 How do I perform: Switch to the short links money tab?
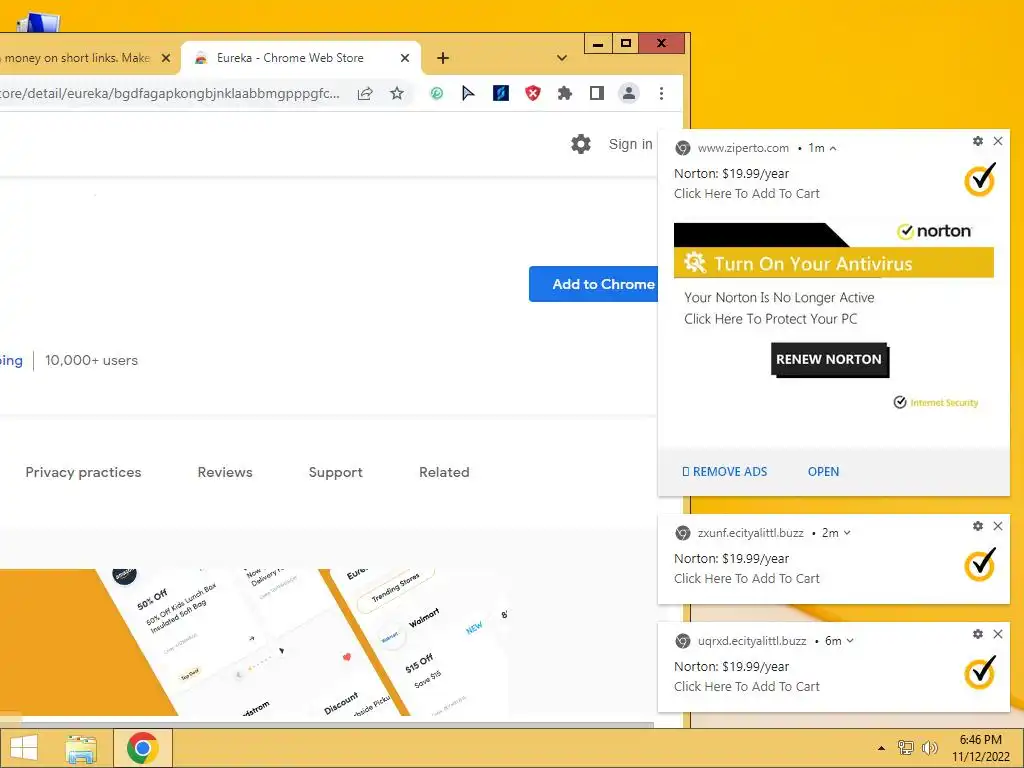click(76, 58)
